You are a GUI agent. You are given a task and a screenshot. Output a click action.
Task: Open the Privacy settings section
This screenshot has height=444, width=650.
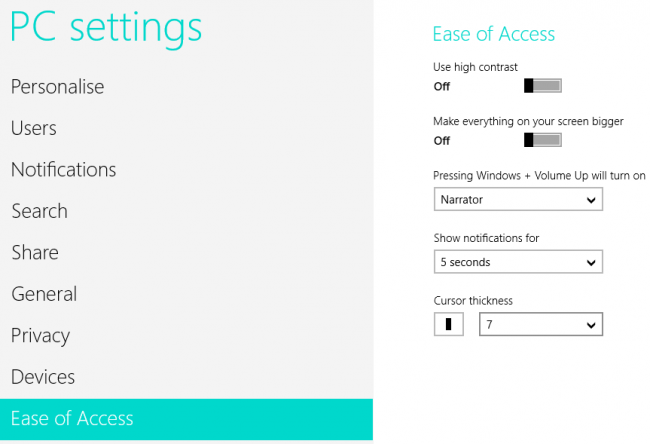(x=41, y=336)
